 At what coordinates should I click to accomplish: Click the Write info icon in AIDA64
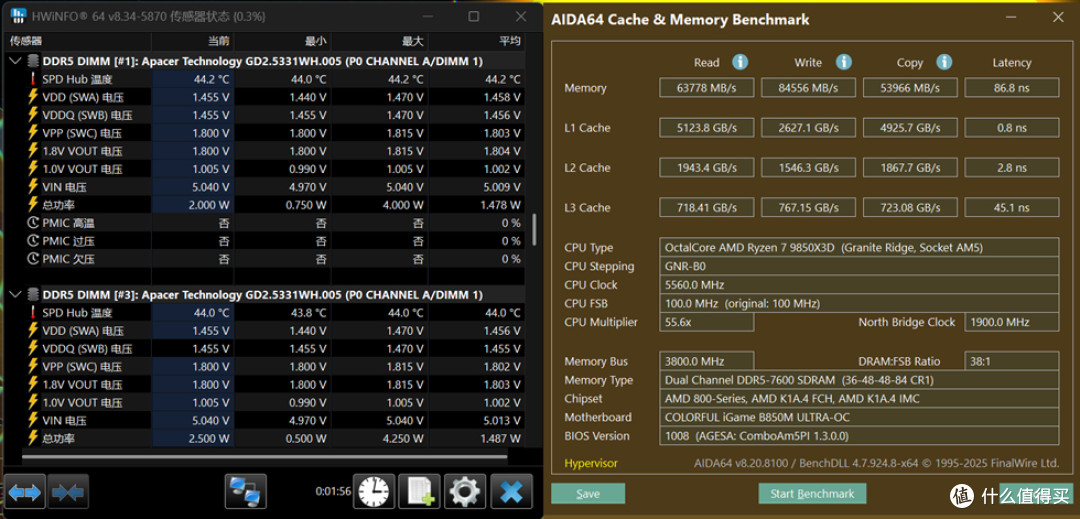[x=843, y=62]
